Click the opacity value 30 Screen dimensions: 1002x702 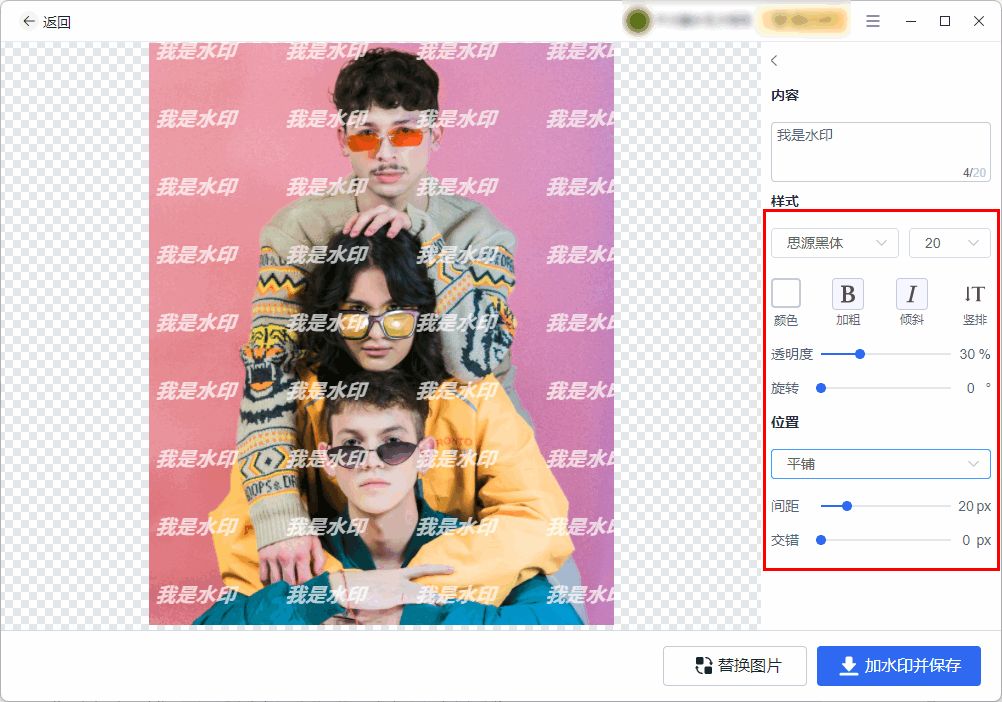coord(967,354)
